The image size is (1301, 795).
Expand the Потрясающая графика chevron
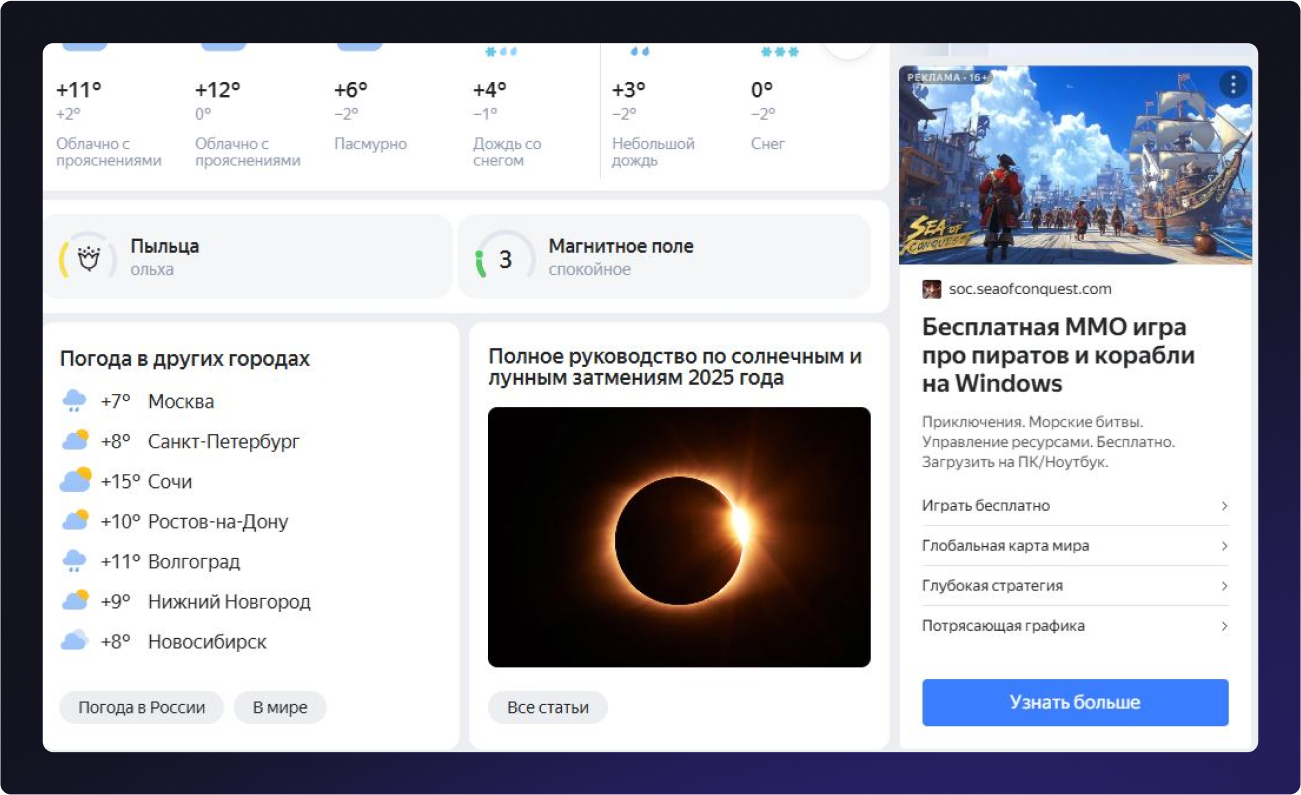point(1223,626)
